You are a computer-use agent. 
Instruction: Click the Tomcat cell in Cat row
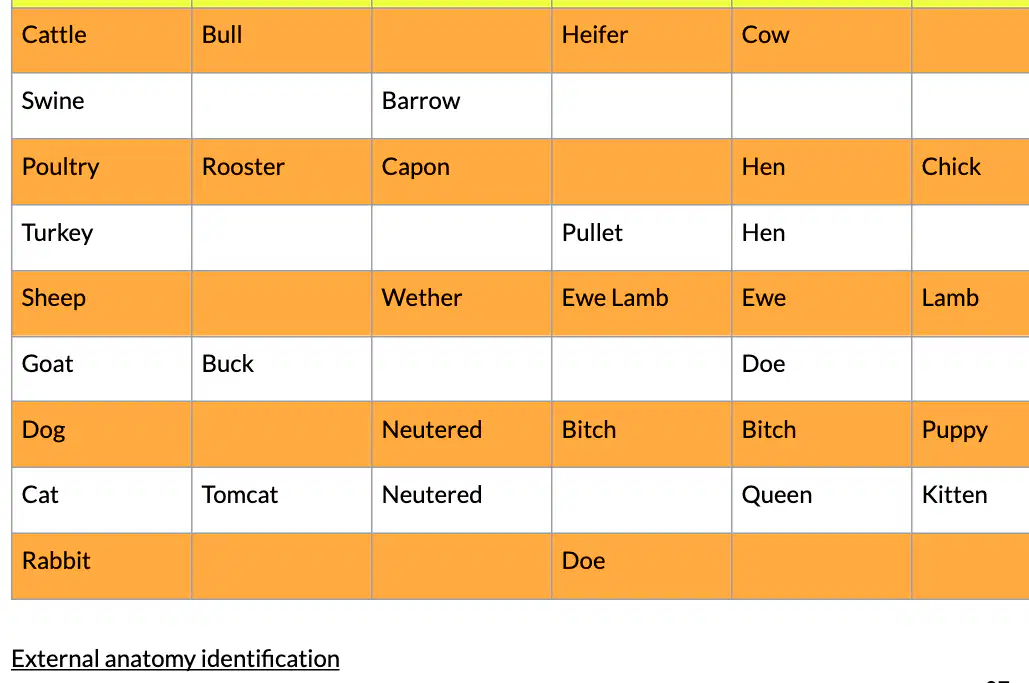(x=282, y=500)
